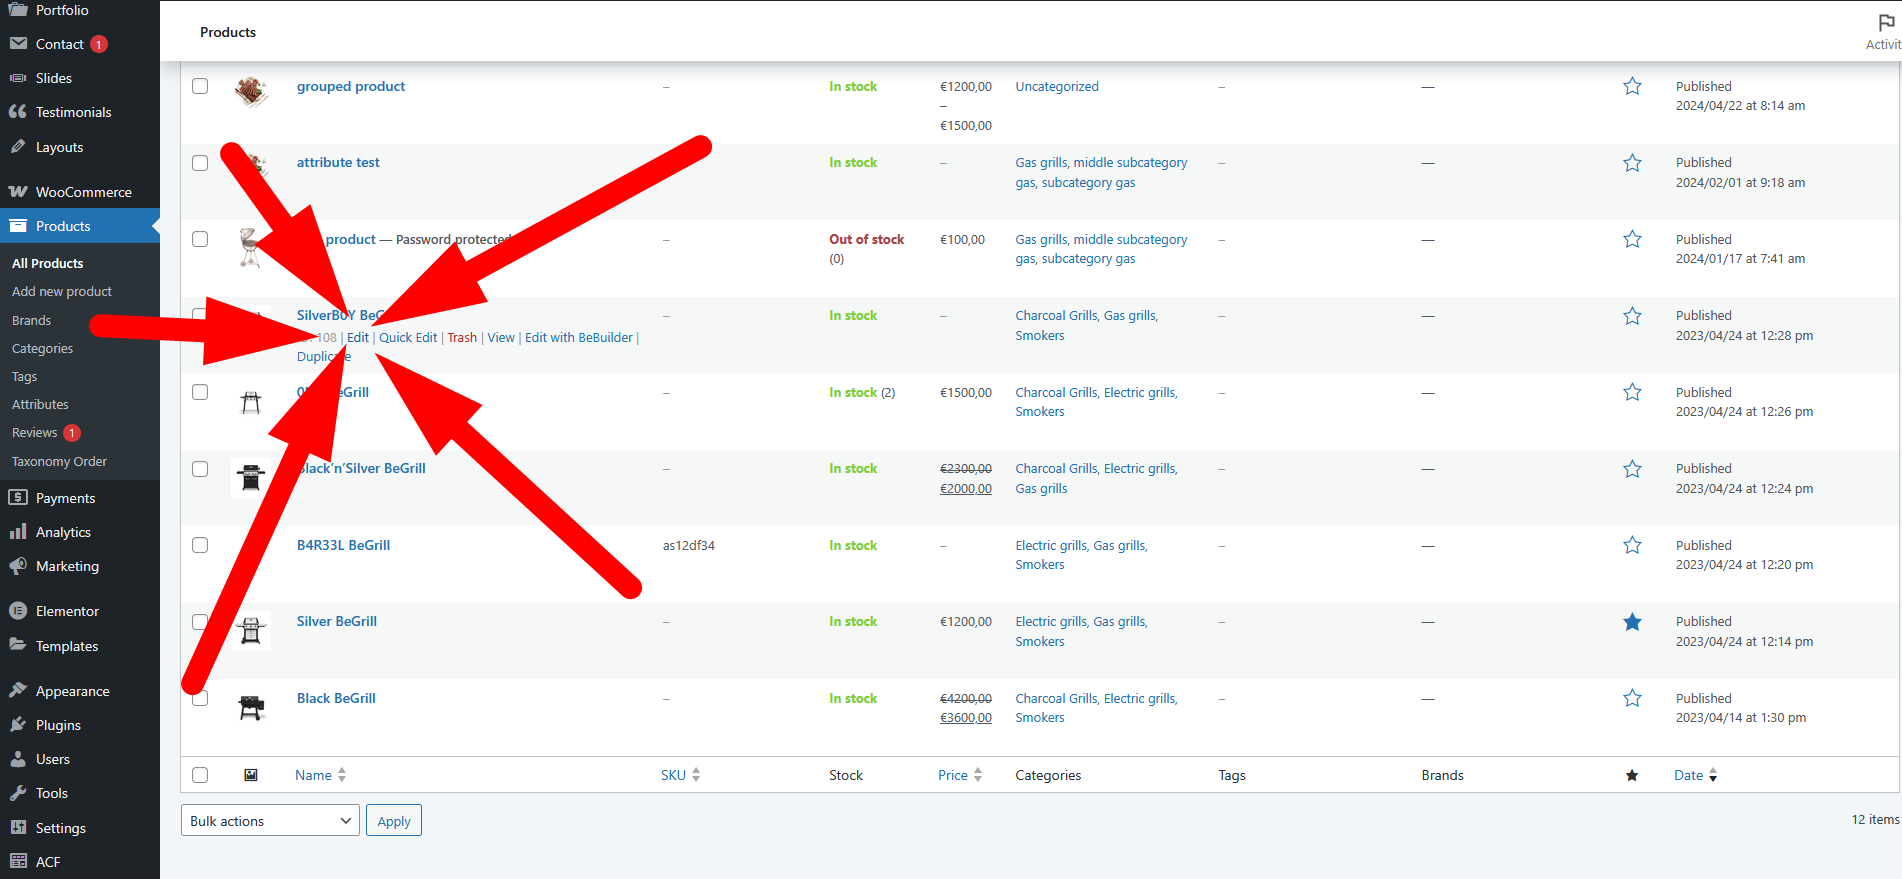Unfeature Silver BeGrill using filled star

[x=1632, y=622]
